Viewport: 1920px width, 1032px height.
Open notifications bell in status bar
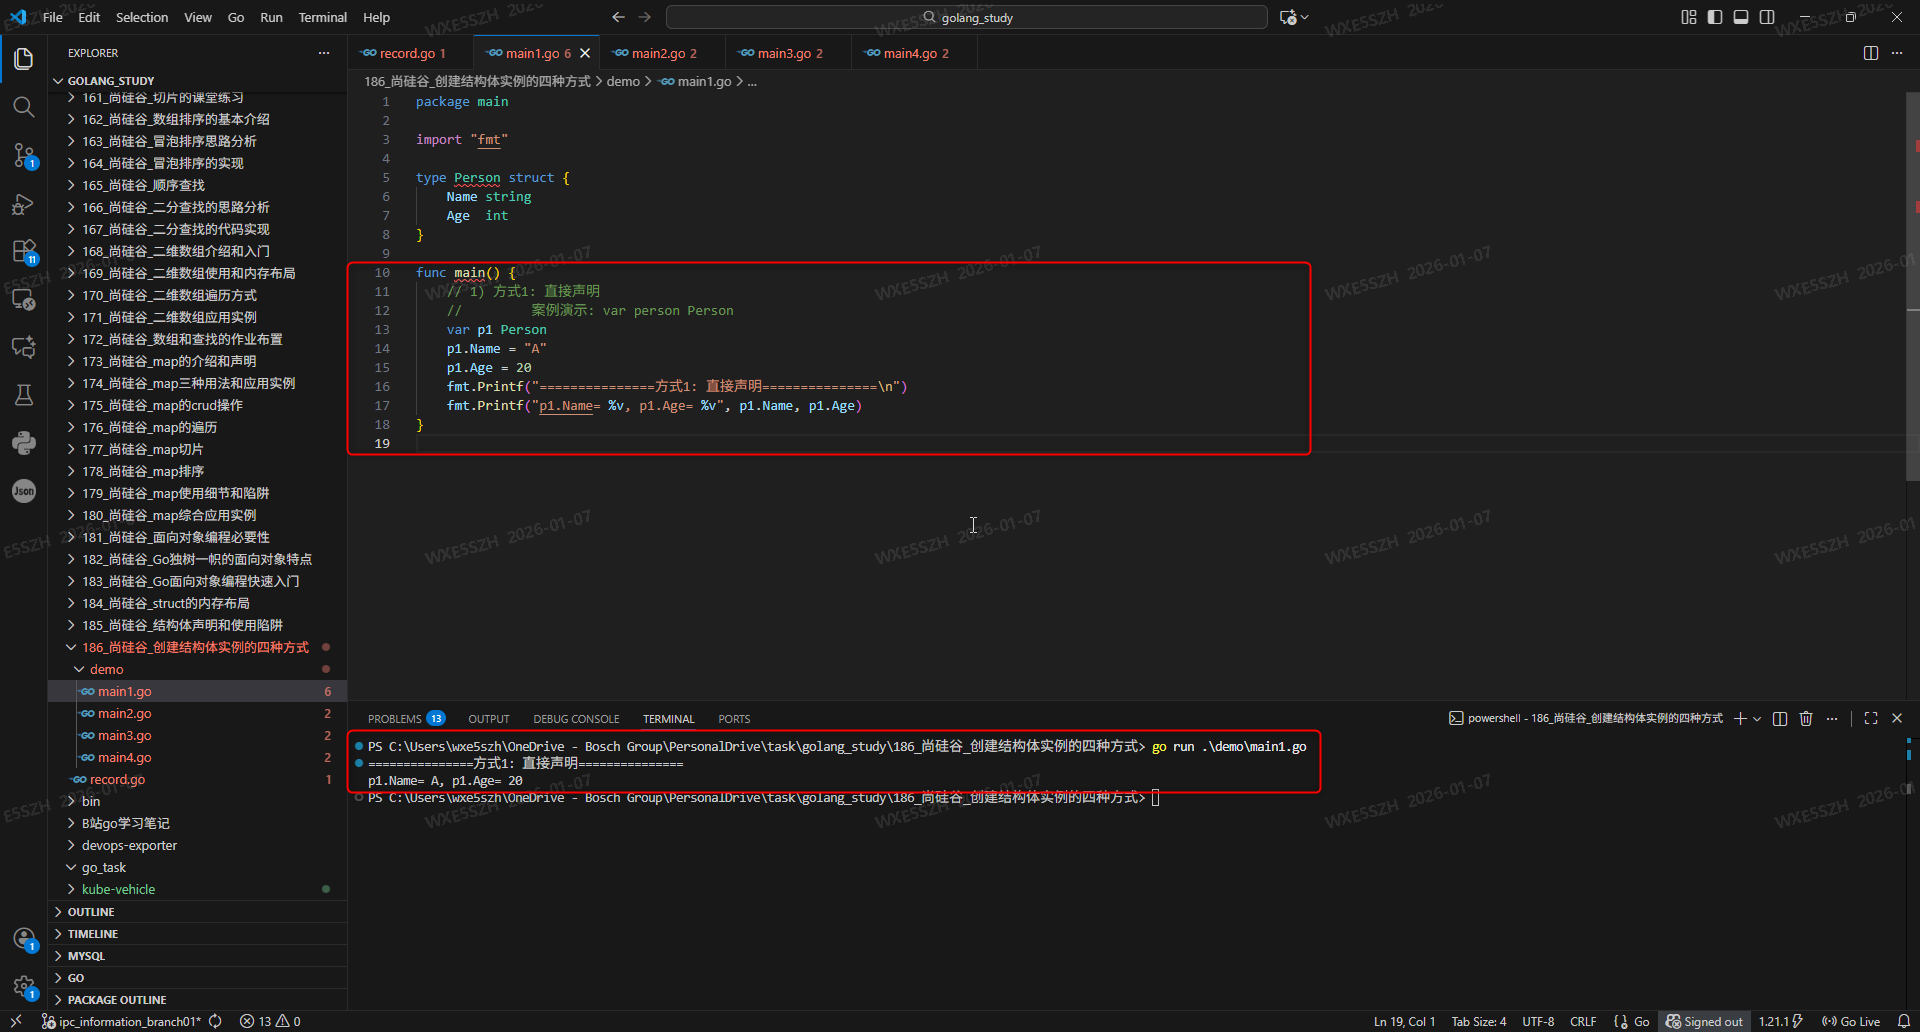coord(1904,1021)
